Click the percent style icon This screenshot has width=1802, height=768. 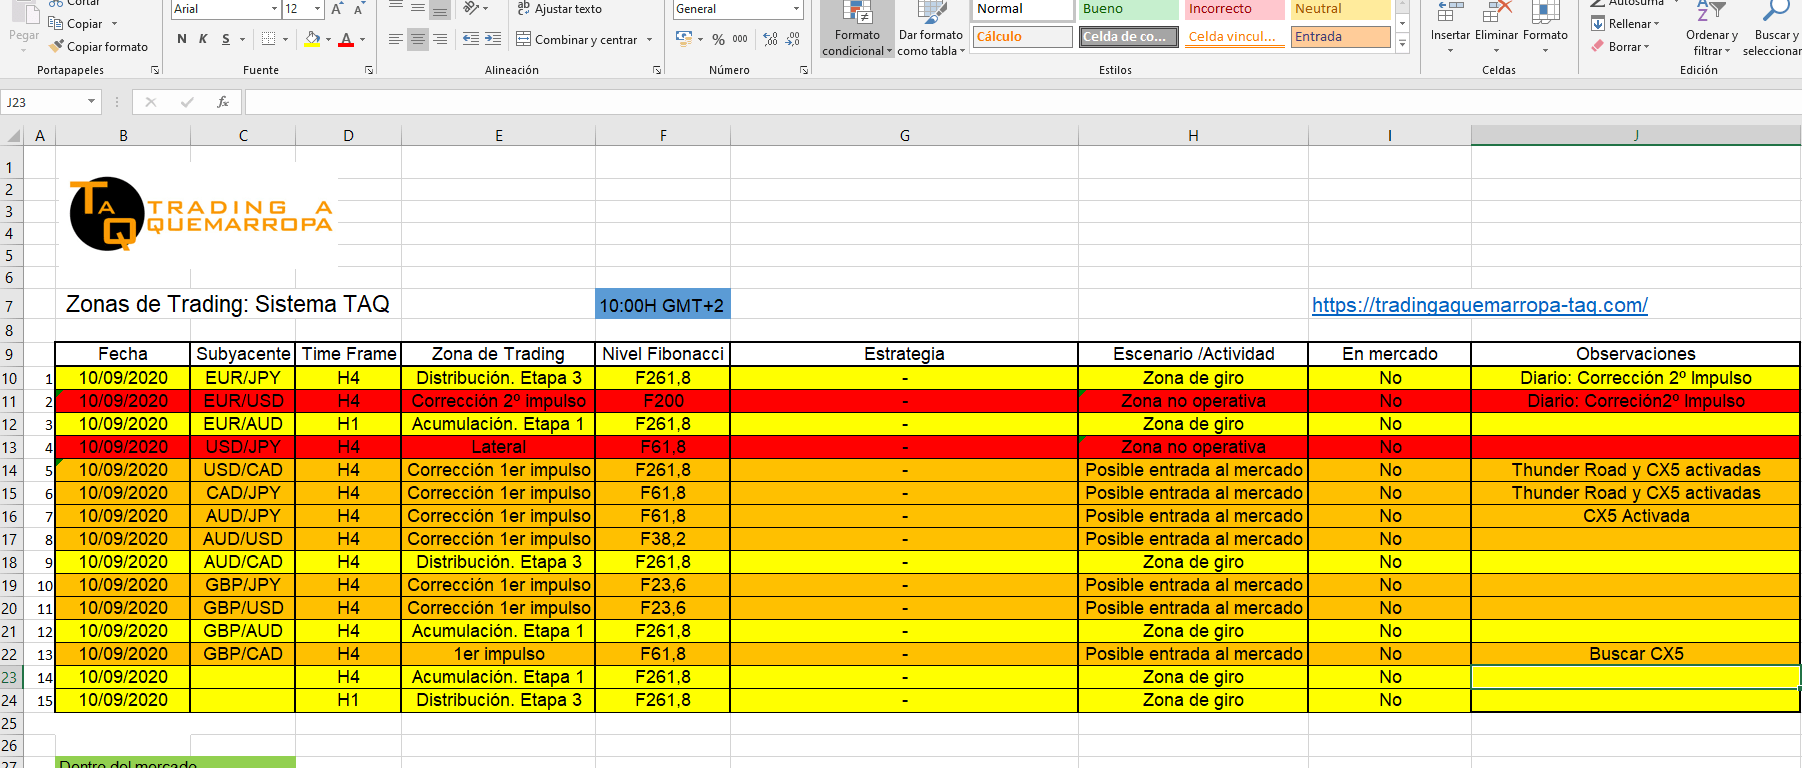[718, 39]
